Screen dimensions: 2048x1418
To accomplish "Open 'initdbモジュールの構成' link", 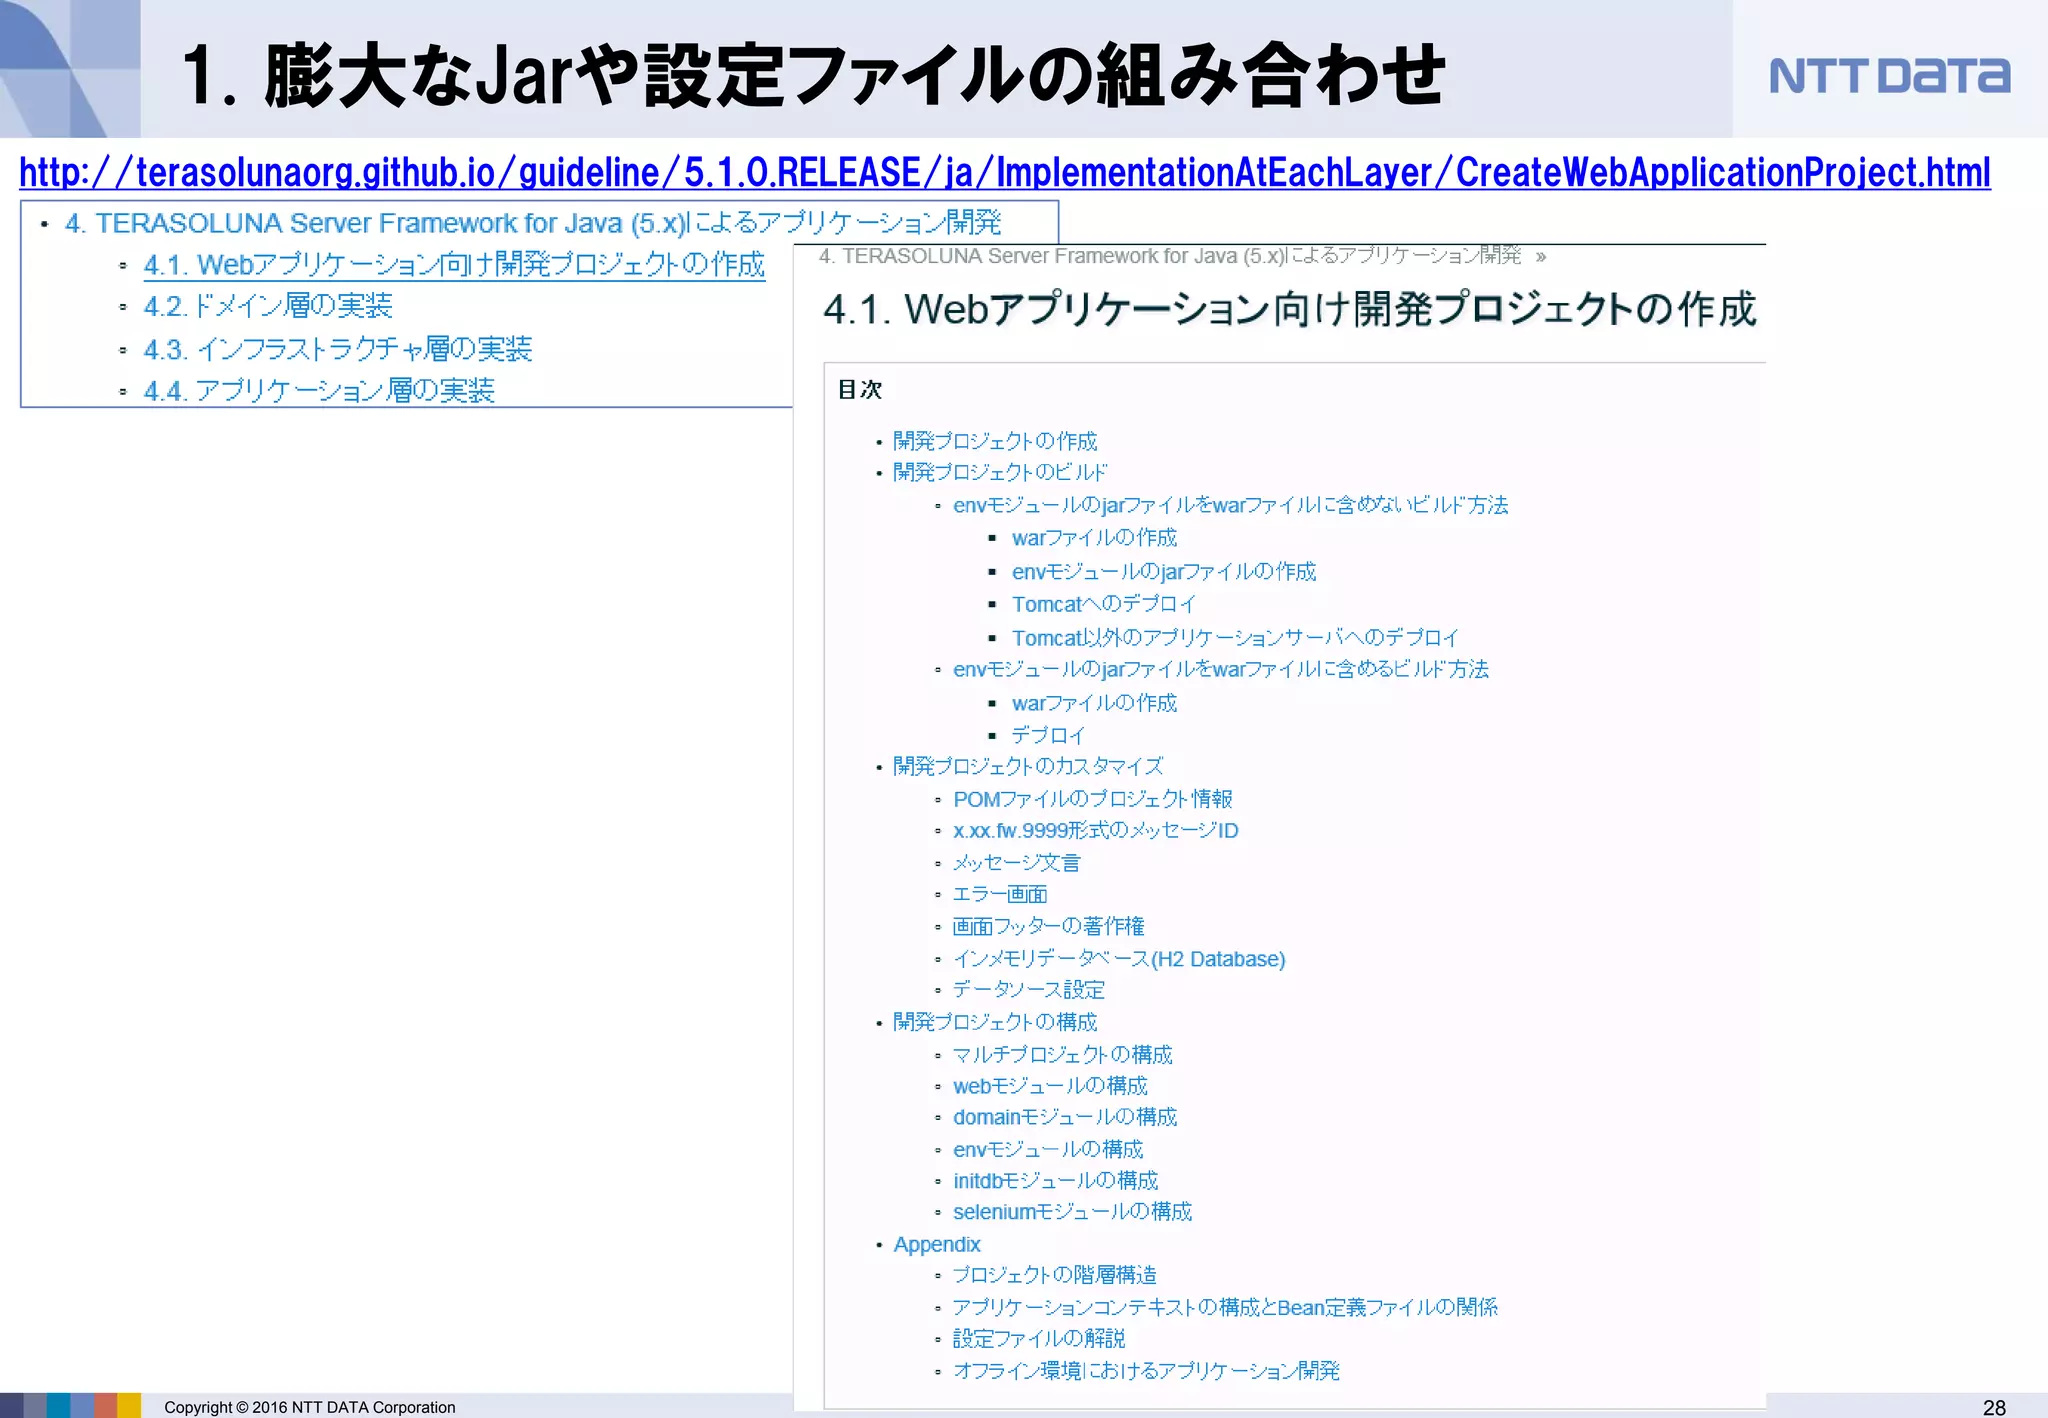I will coord(1056,1181).
